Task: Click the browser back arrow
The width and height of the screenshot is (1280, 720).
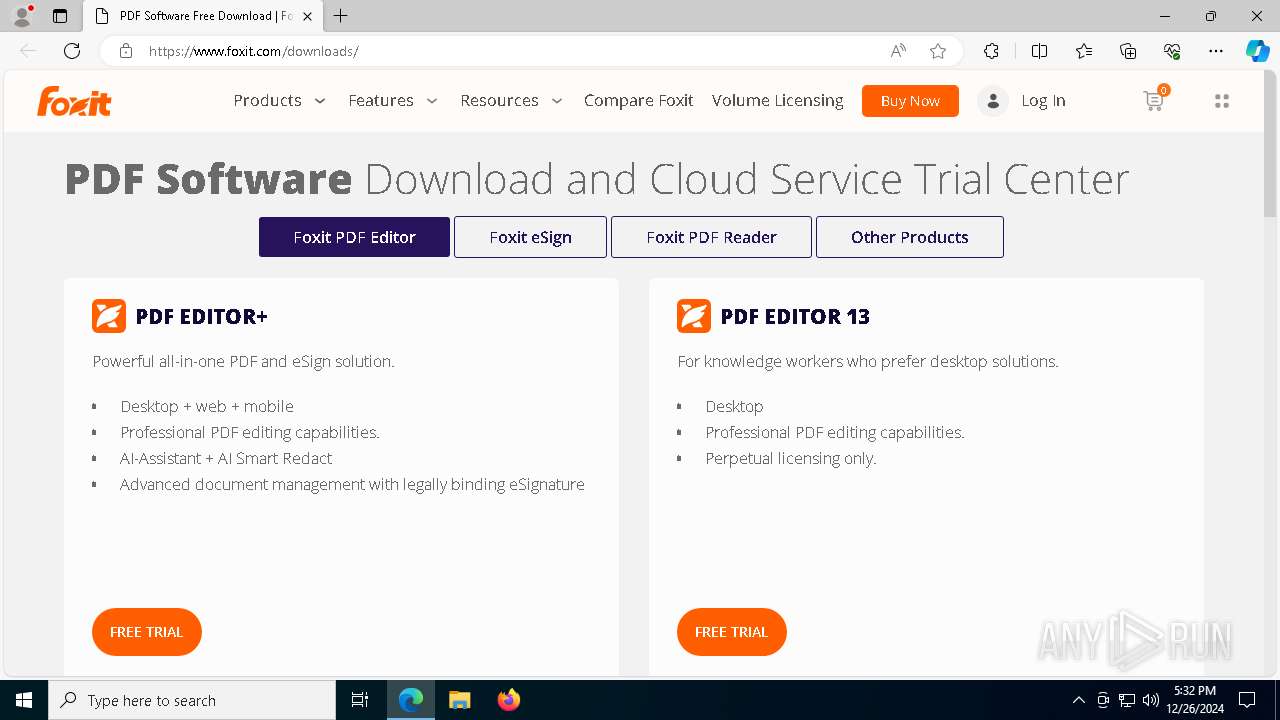Action: tap(28, 51)
